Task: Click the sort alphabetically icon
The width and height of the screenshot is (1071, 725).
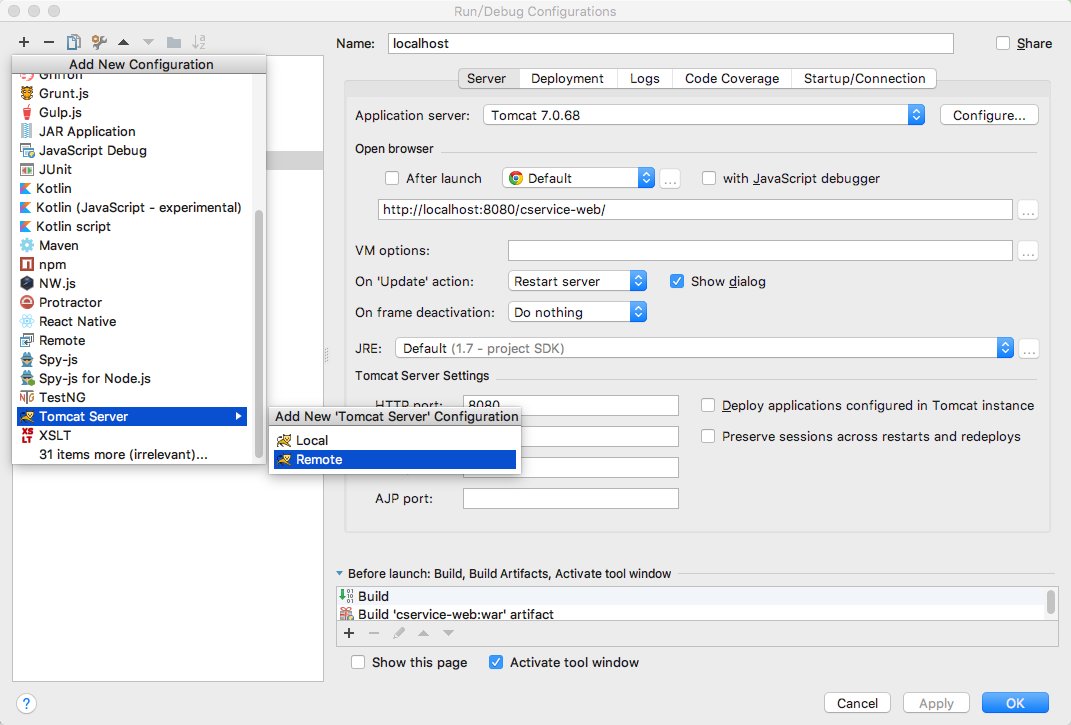Action: 199,42
